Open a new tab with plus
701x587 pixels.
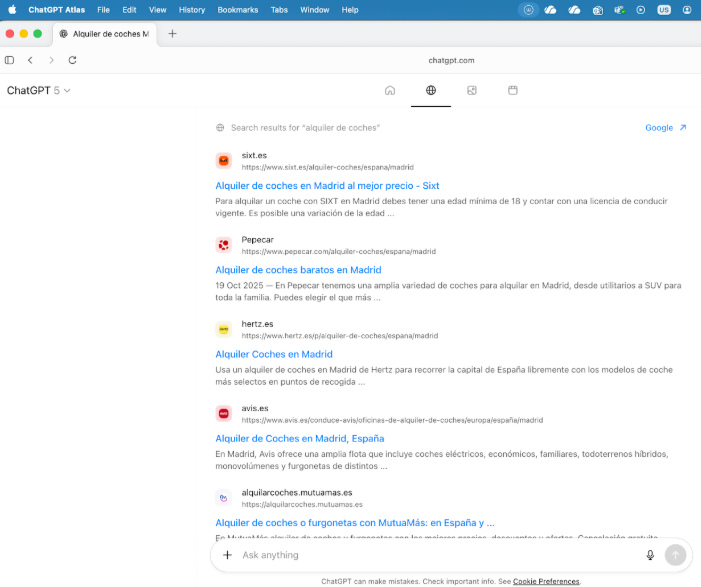[x=172, y=33]
